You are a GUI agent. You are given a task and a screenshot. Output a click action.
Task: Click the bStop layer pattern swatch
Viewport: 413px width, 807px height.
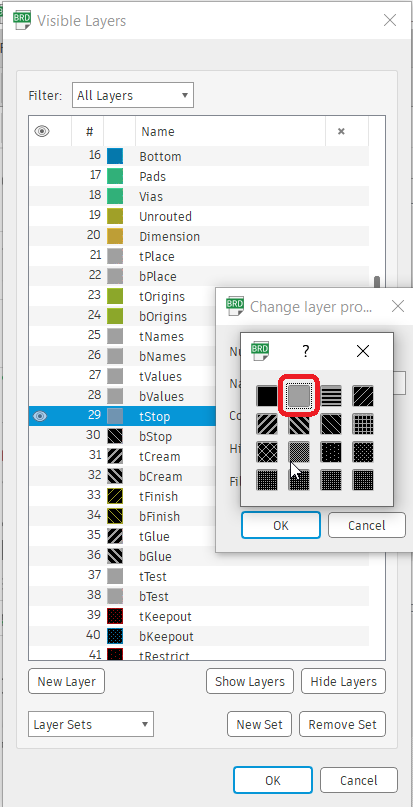coord(115,436)
